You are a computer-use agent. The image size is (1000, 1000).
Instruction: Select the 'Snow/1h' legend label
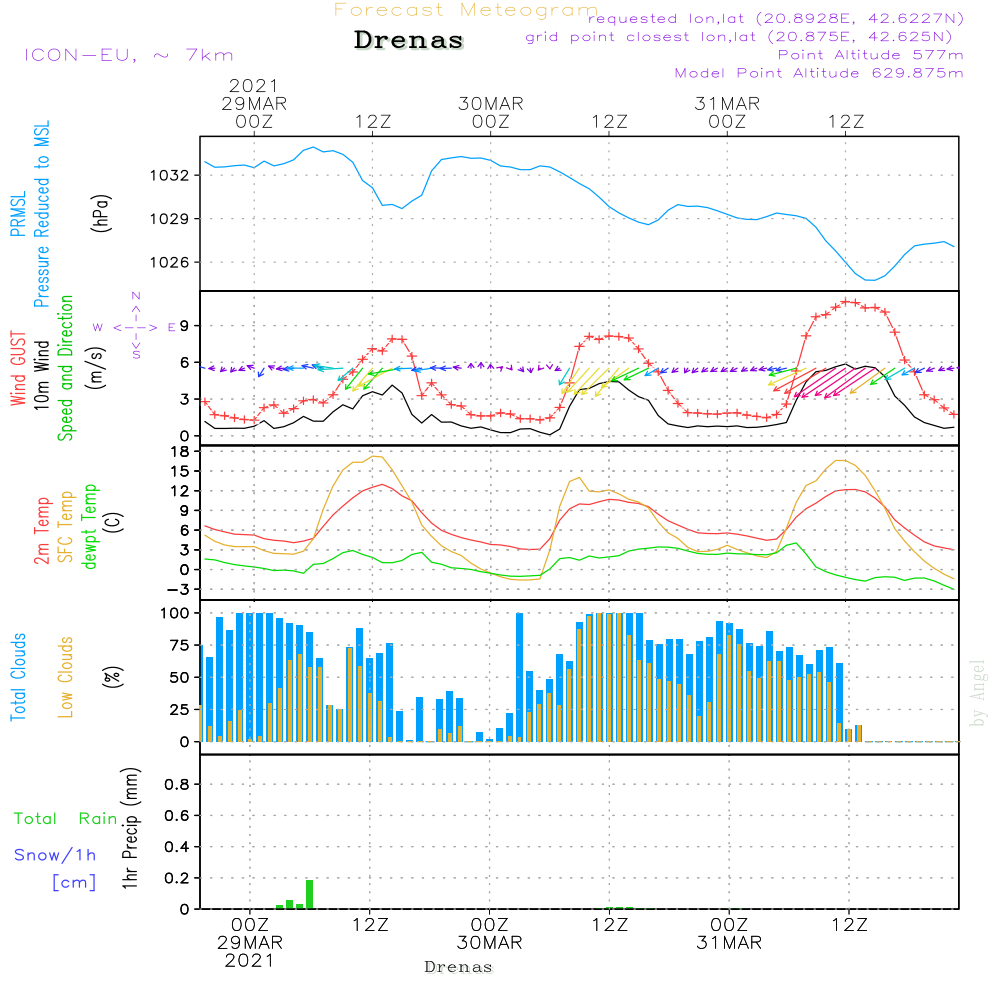[x=56, y=855]
